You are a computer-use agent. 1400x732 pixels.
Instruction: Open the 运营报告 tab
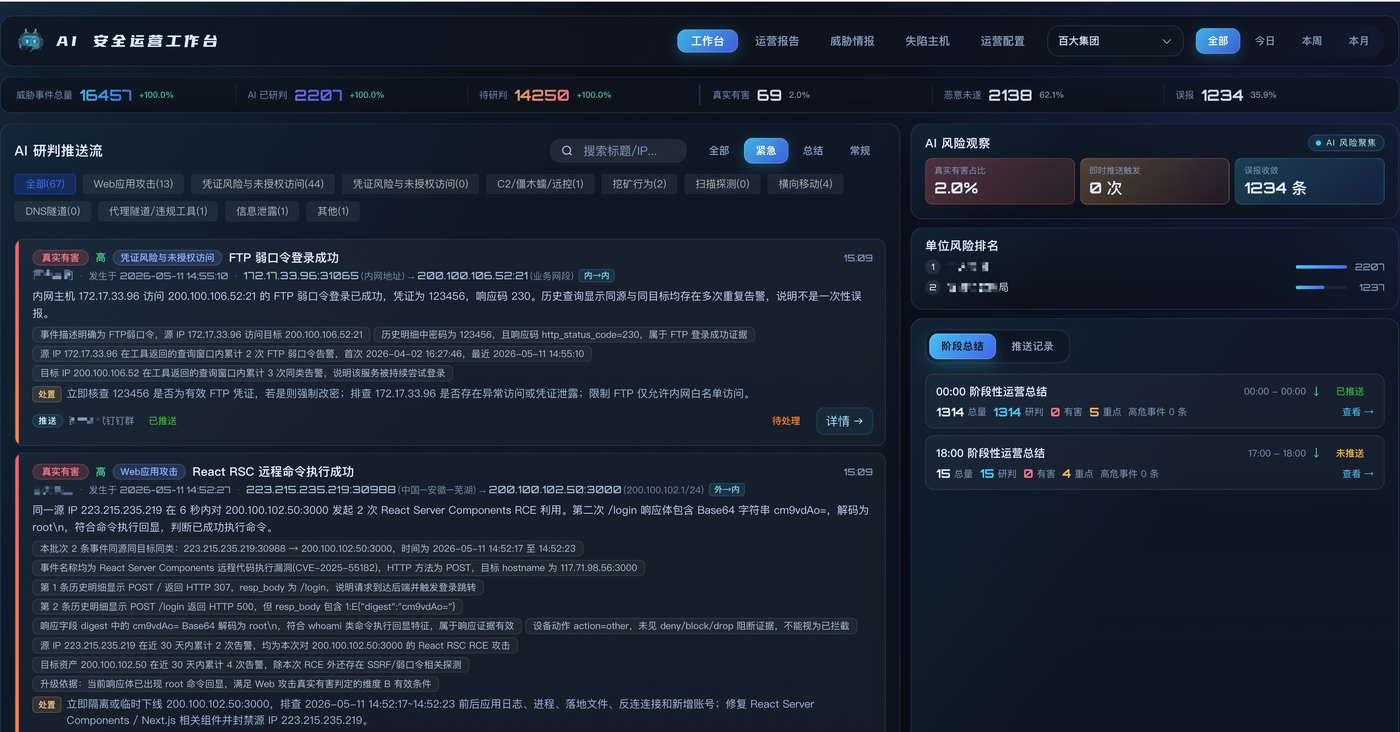777,41
